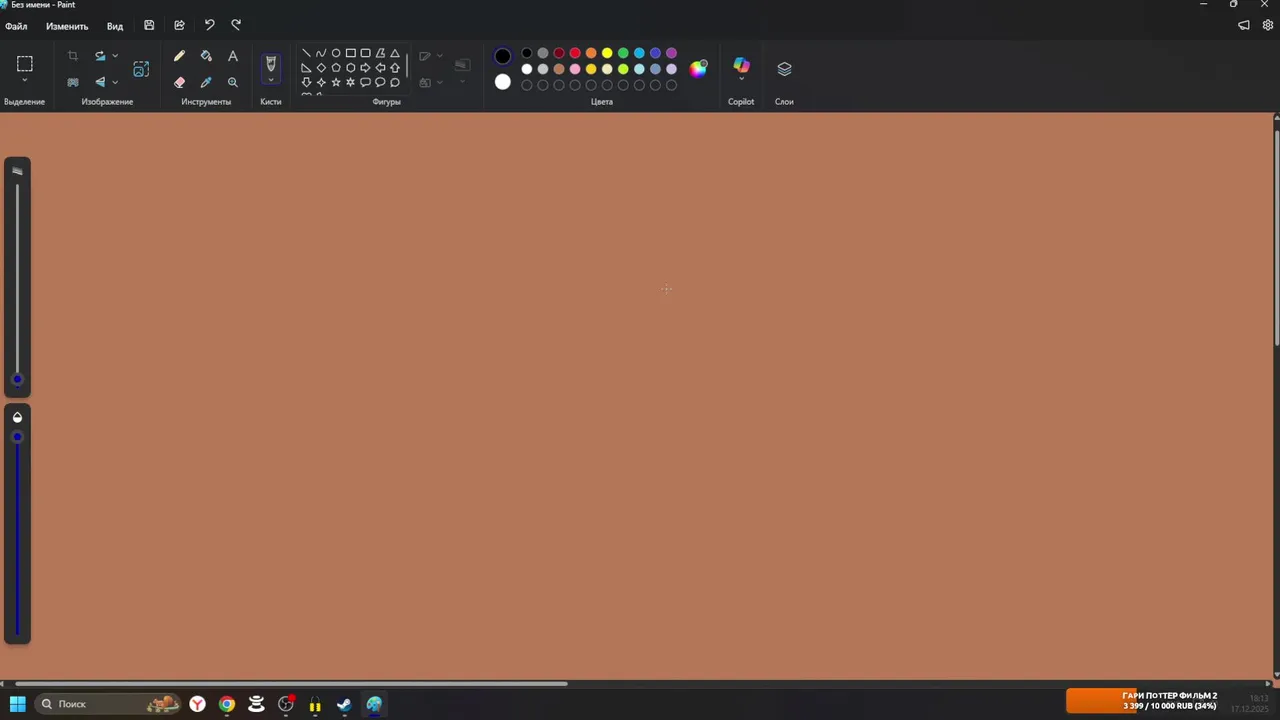Open Steam from taskbar
The width and height of the screenshot is (1280, 720).
pos(344,704)
